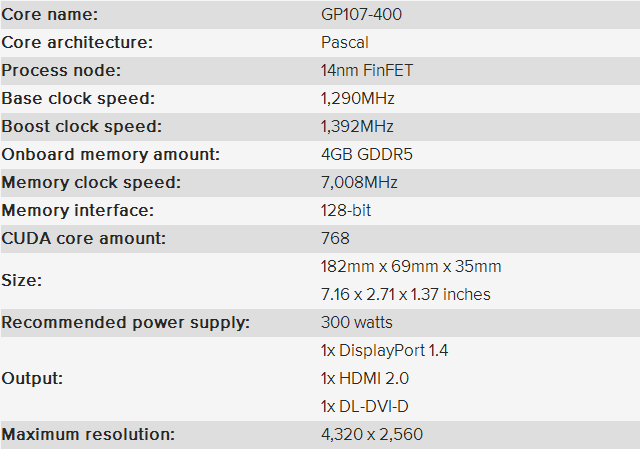Screen dimensions: 640x449
Task: Select the 1,392MHz boost clock value
Action: 357,126
